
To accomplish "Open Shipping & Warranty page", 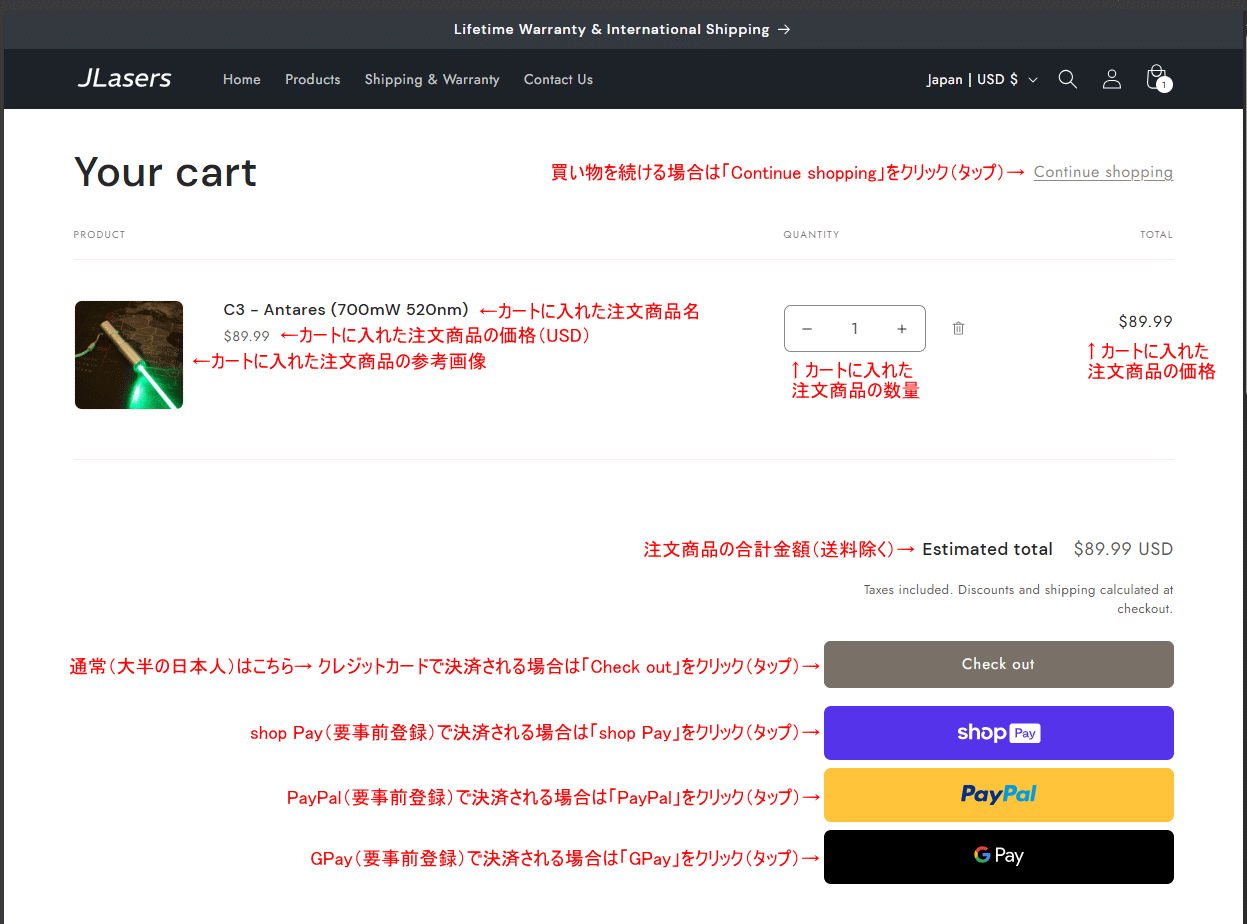I will (431, 79).
